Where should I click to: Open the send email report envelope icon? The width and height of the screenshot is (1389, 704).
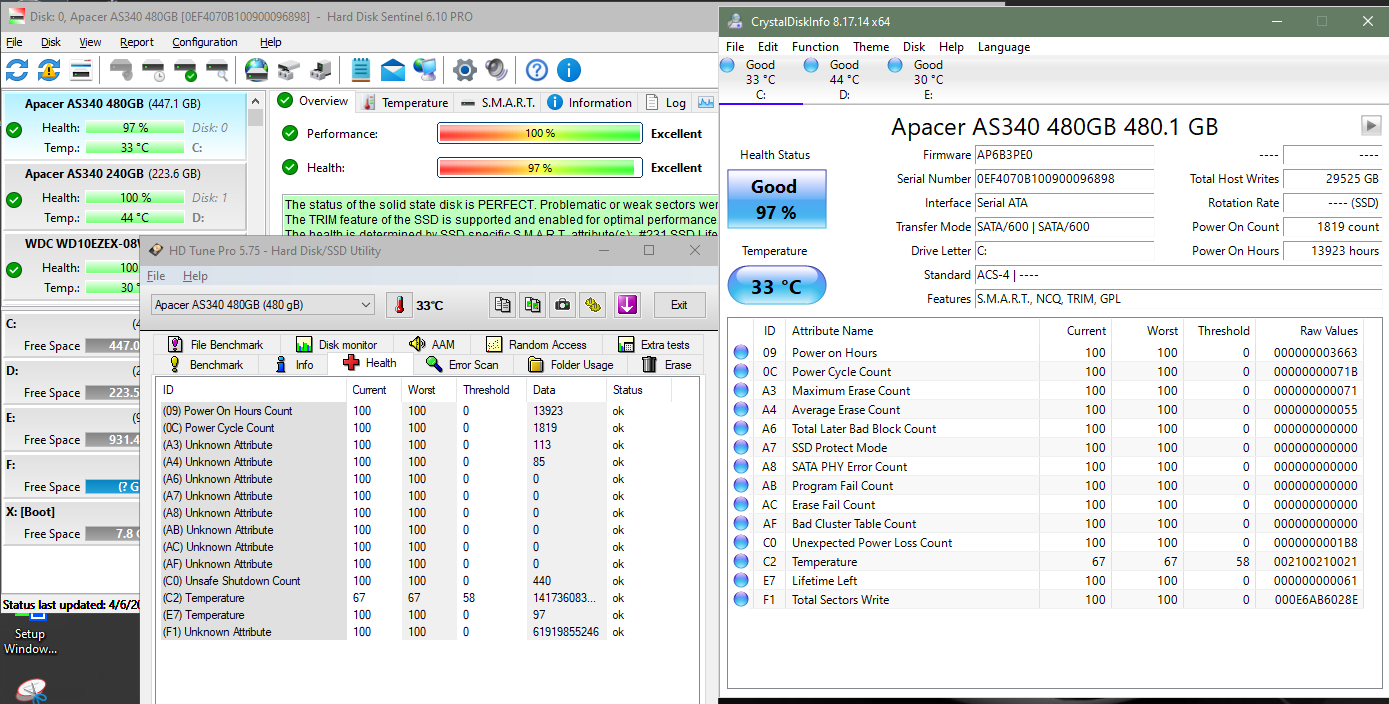(x=393, y=70)
